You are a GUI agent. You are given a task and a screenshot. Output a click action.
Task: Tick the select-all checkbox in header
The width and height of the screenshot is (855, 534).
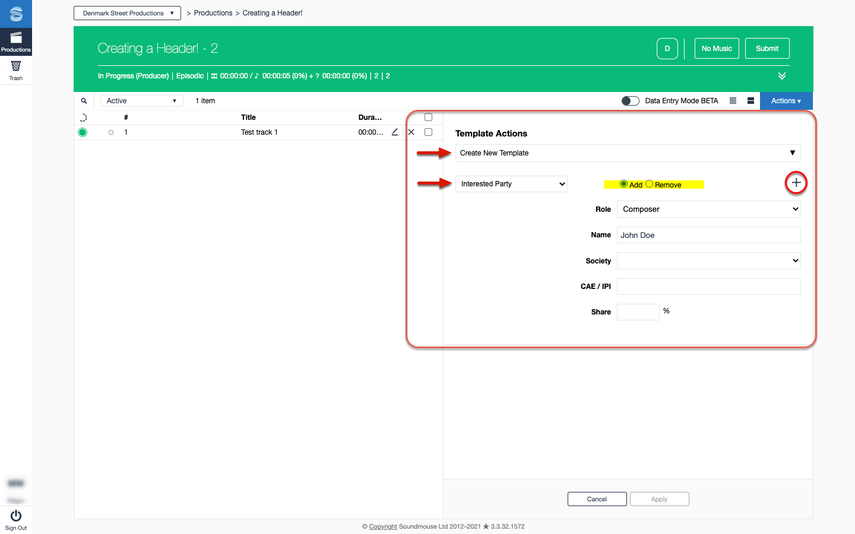(x=428, y=117)
